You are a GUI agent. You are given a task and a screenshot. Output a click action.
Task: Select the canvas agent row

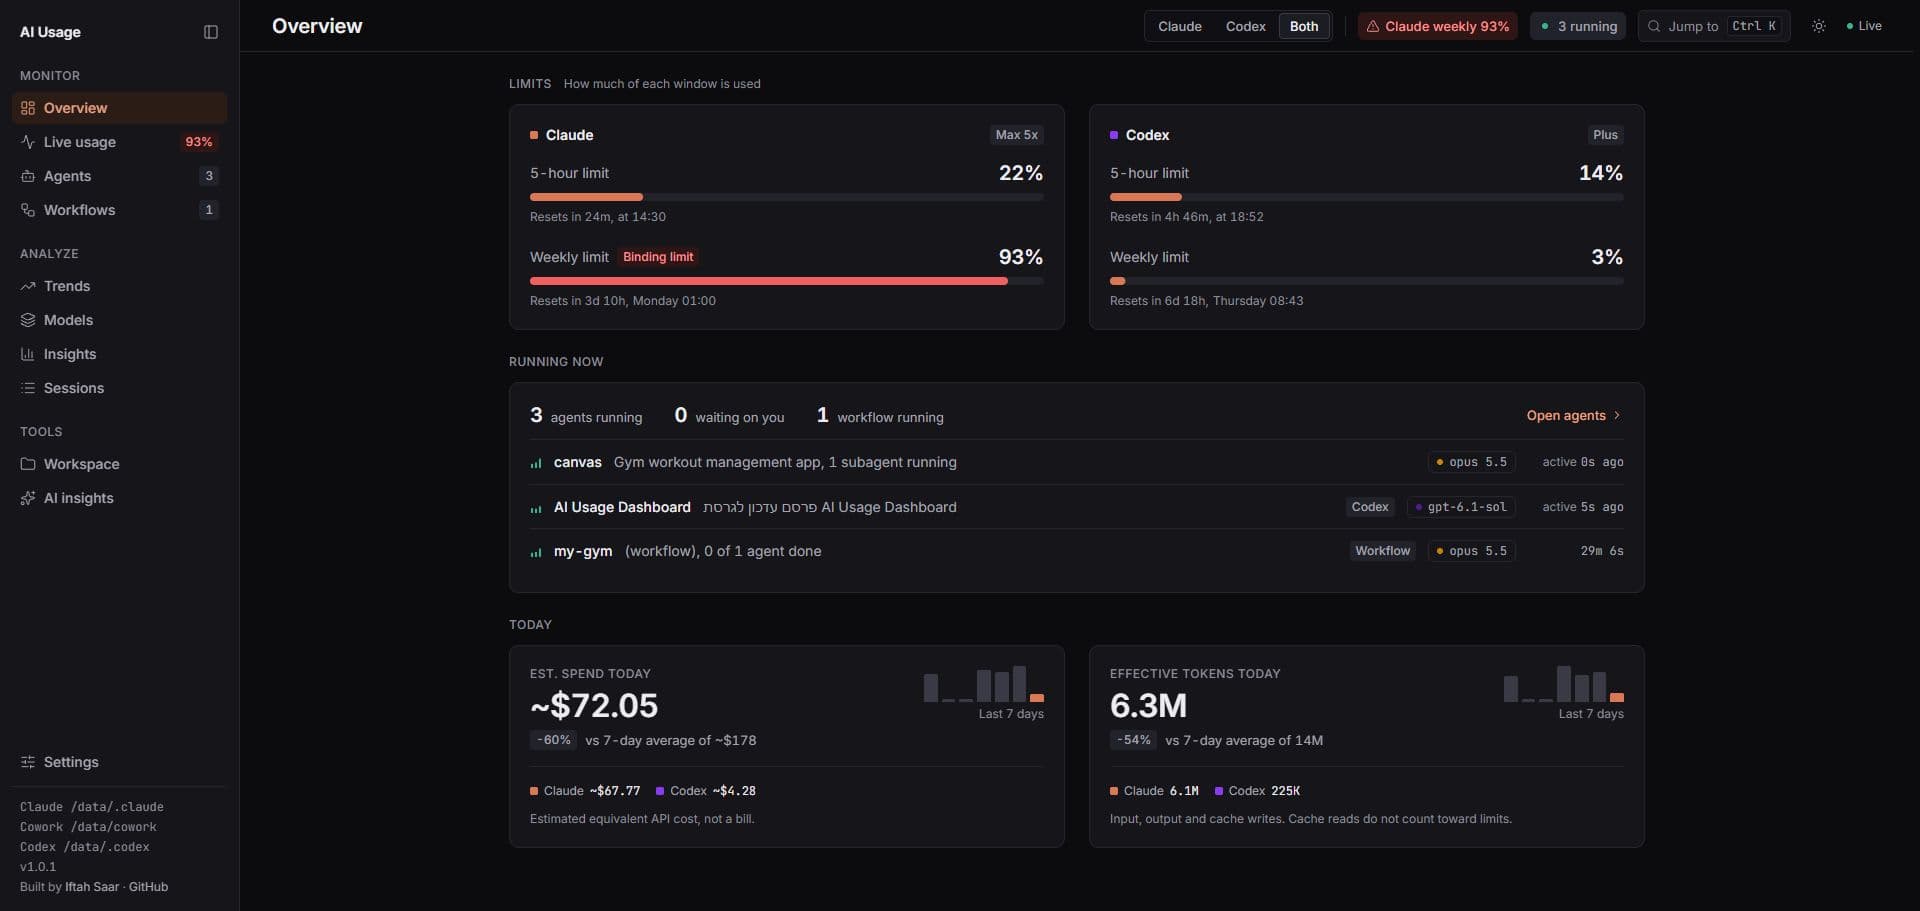coord(1076,462)
